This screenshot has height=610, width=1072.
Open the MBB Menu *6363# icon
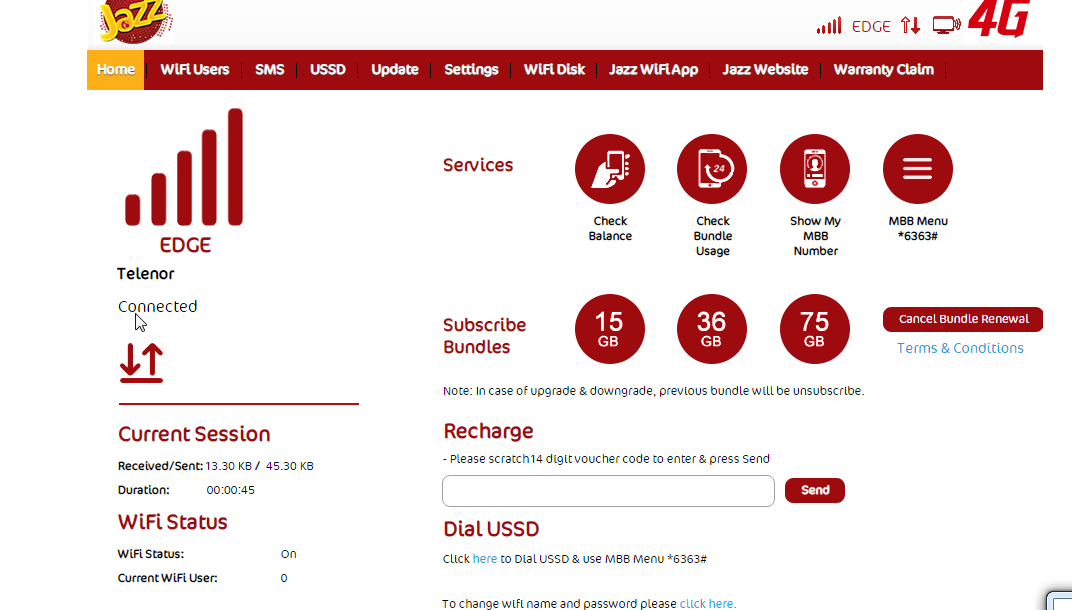click(917, 169)
